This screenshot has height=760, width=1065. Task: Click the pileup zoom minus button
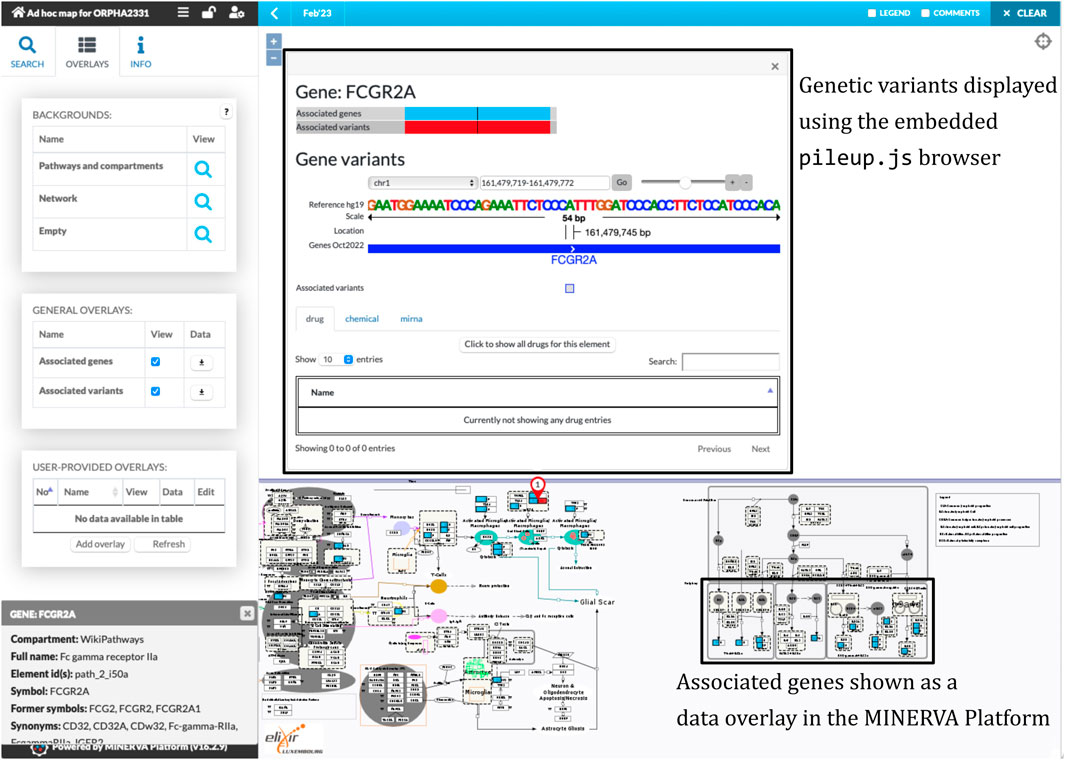[x=746, y=183]
